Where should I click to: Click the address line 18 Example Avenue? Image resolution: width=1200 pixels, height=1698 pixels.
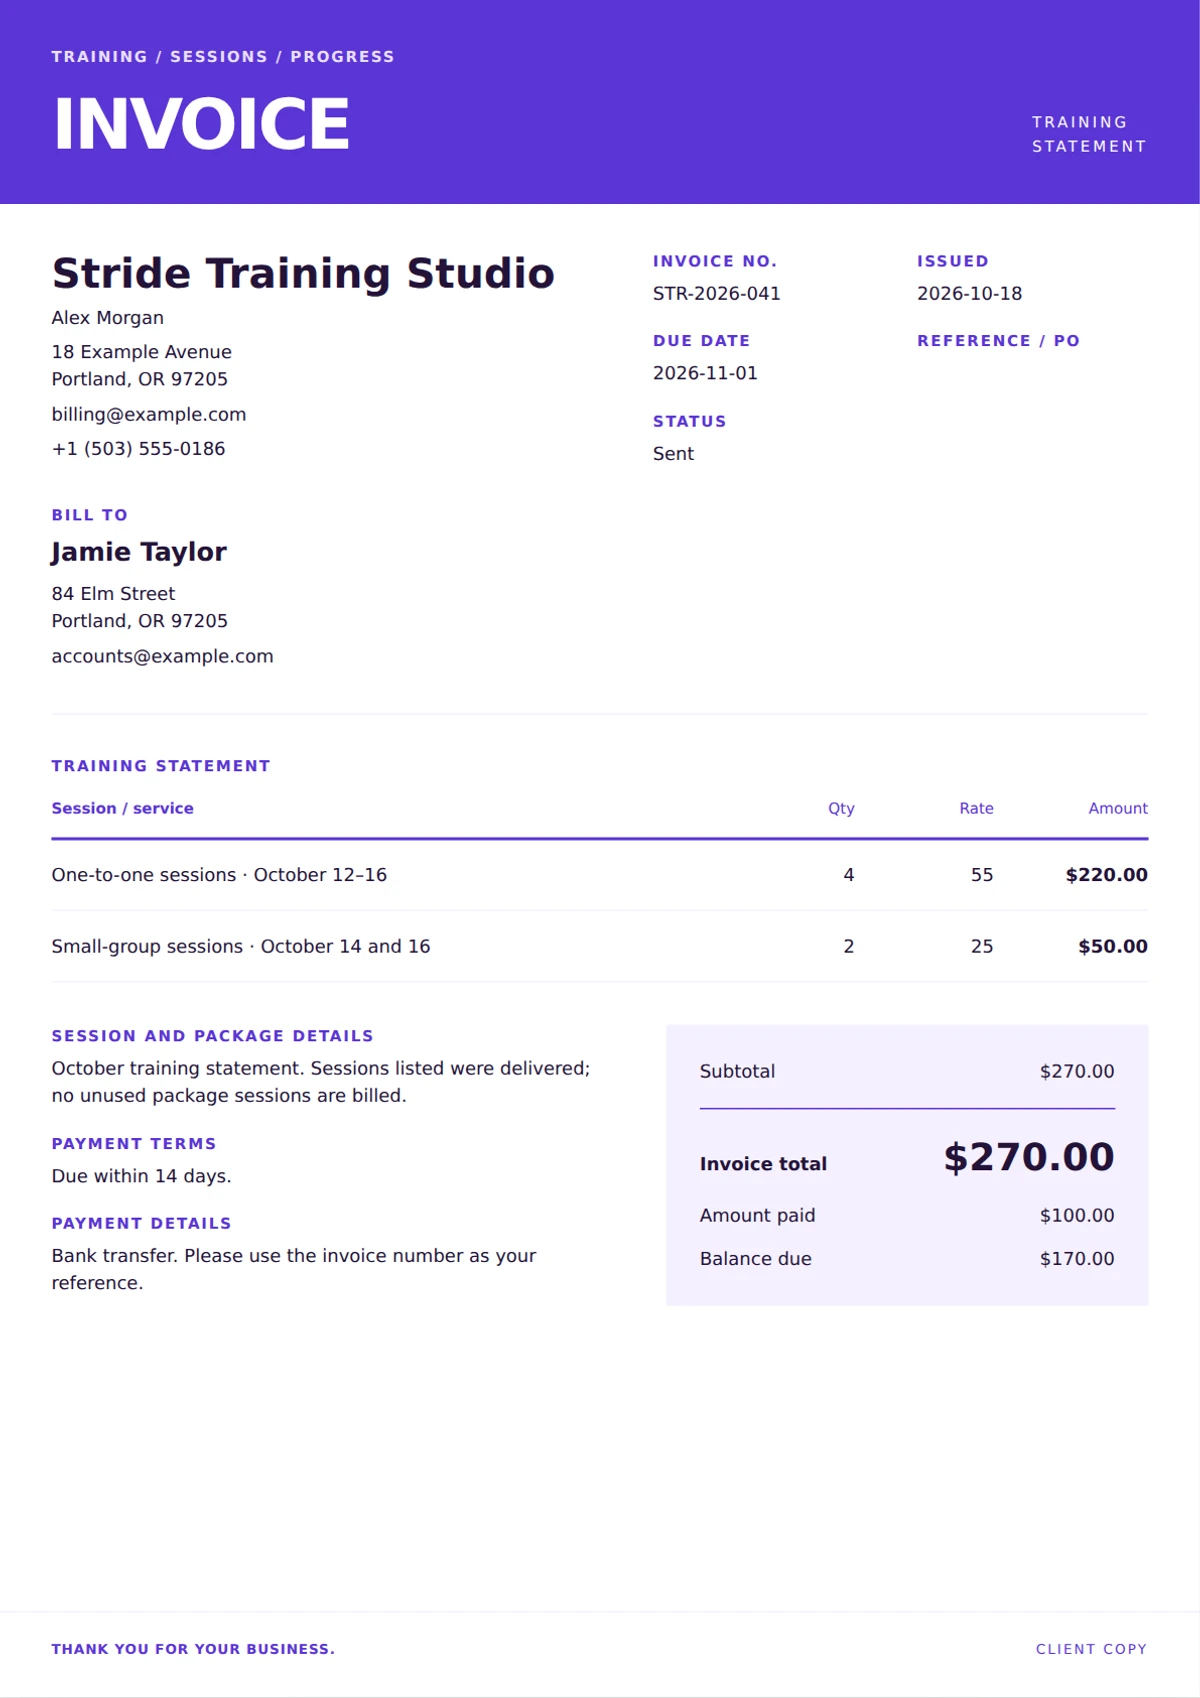coord(142,352)
